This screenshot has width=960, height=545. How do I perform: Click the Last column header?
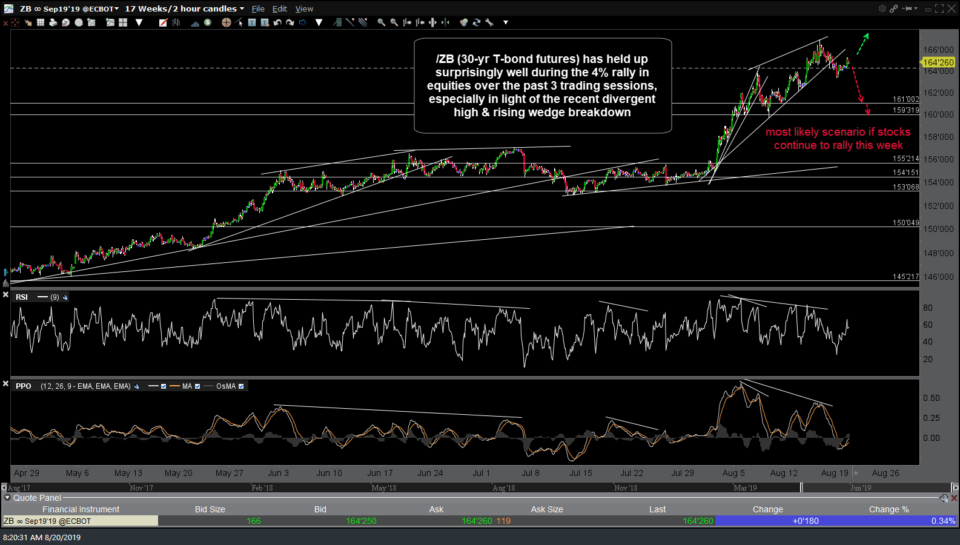point(657,509)
